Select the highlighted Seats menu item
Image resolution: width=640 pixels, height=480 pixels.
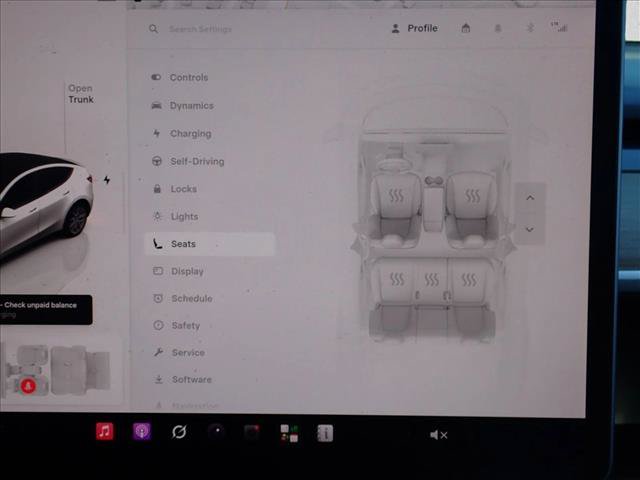click(x=210, y=244)
